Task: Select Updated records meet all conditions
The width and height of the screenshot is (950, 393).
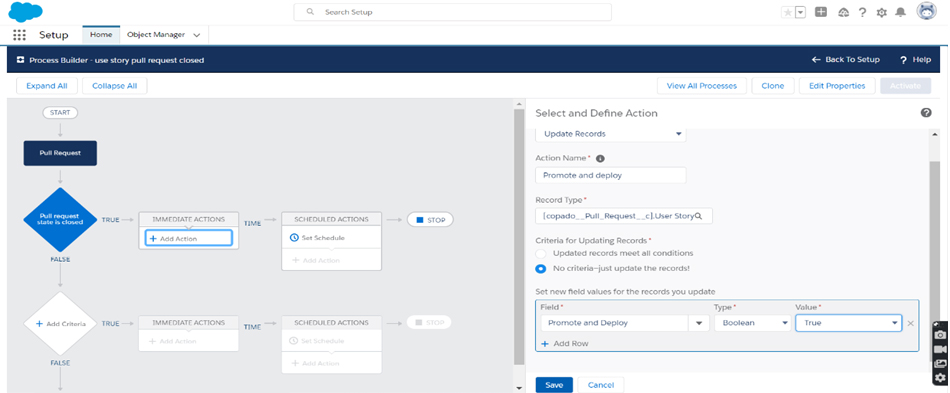Action: [541, 253]
